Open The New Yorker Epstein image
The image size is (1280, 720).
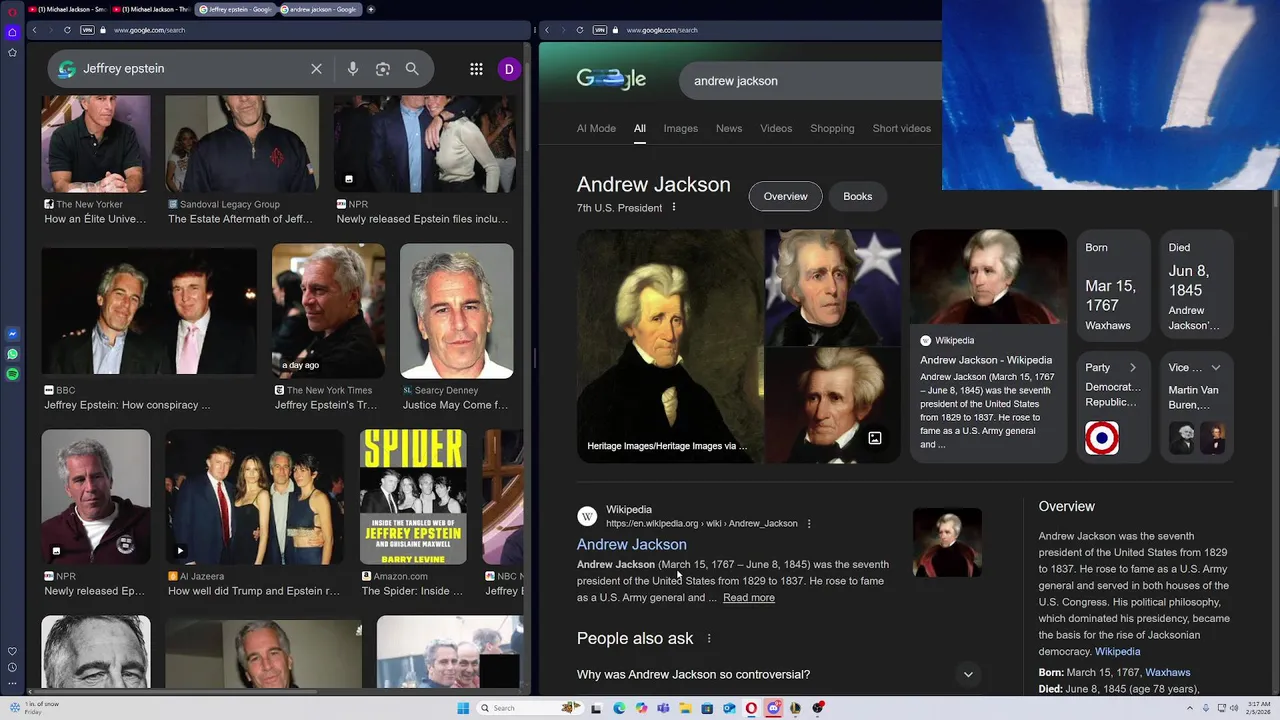pos(96,144)
